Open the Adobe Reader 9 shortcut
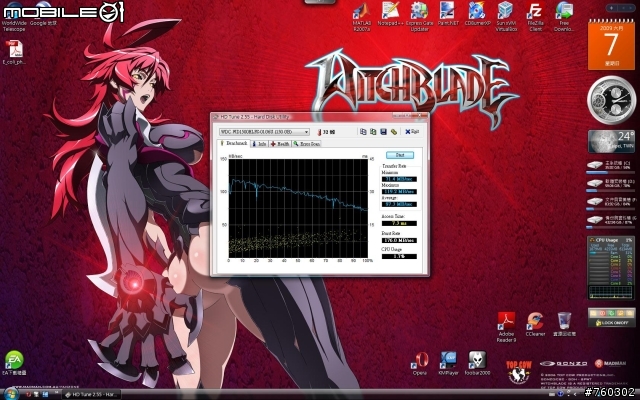 click(506, 327)
